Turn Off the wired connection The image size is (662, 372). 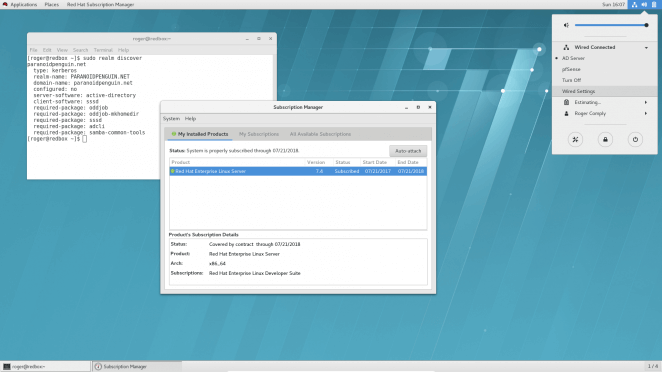coord(571,80)
